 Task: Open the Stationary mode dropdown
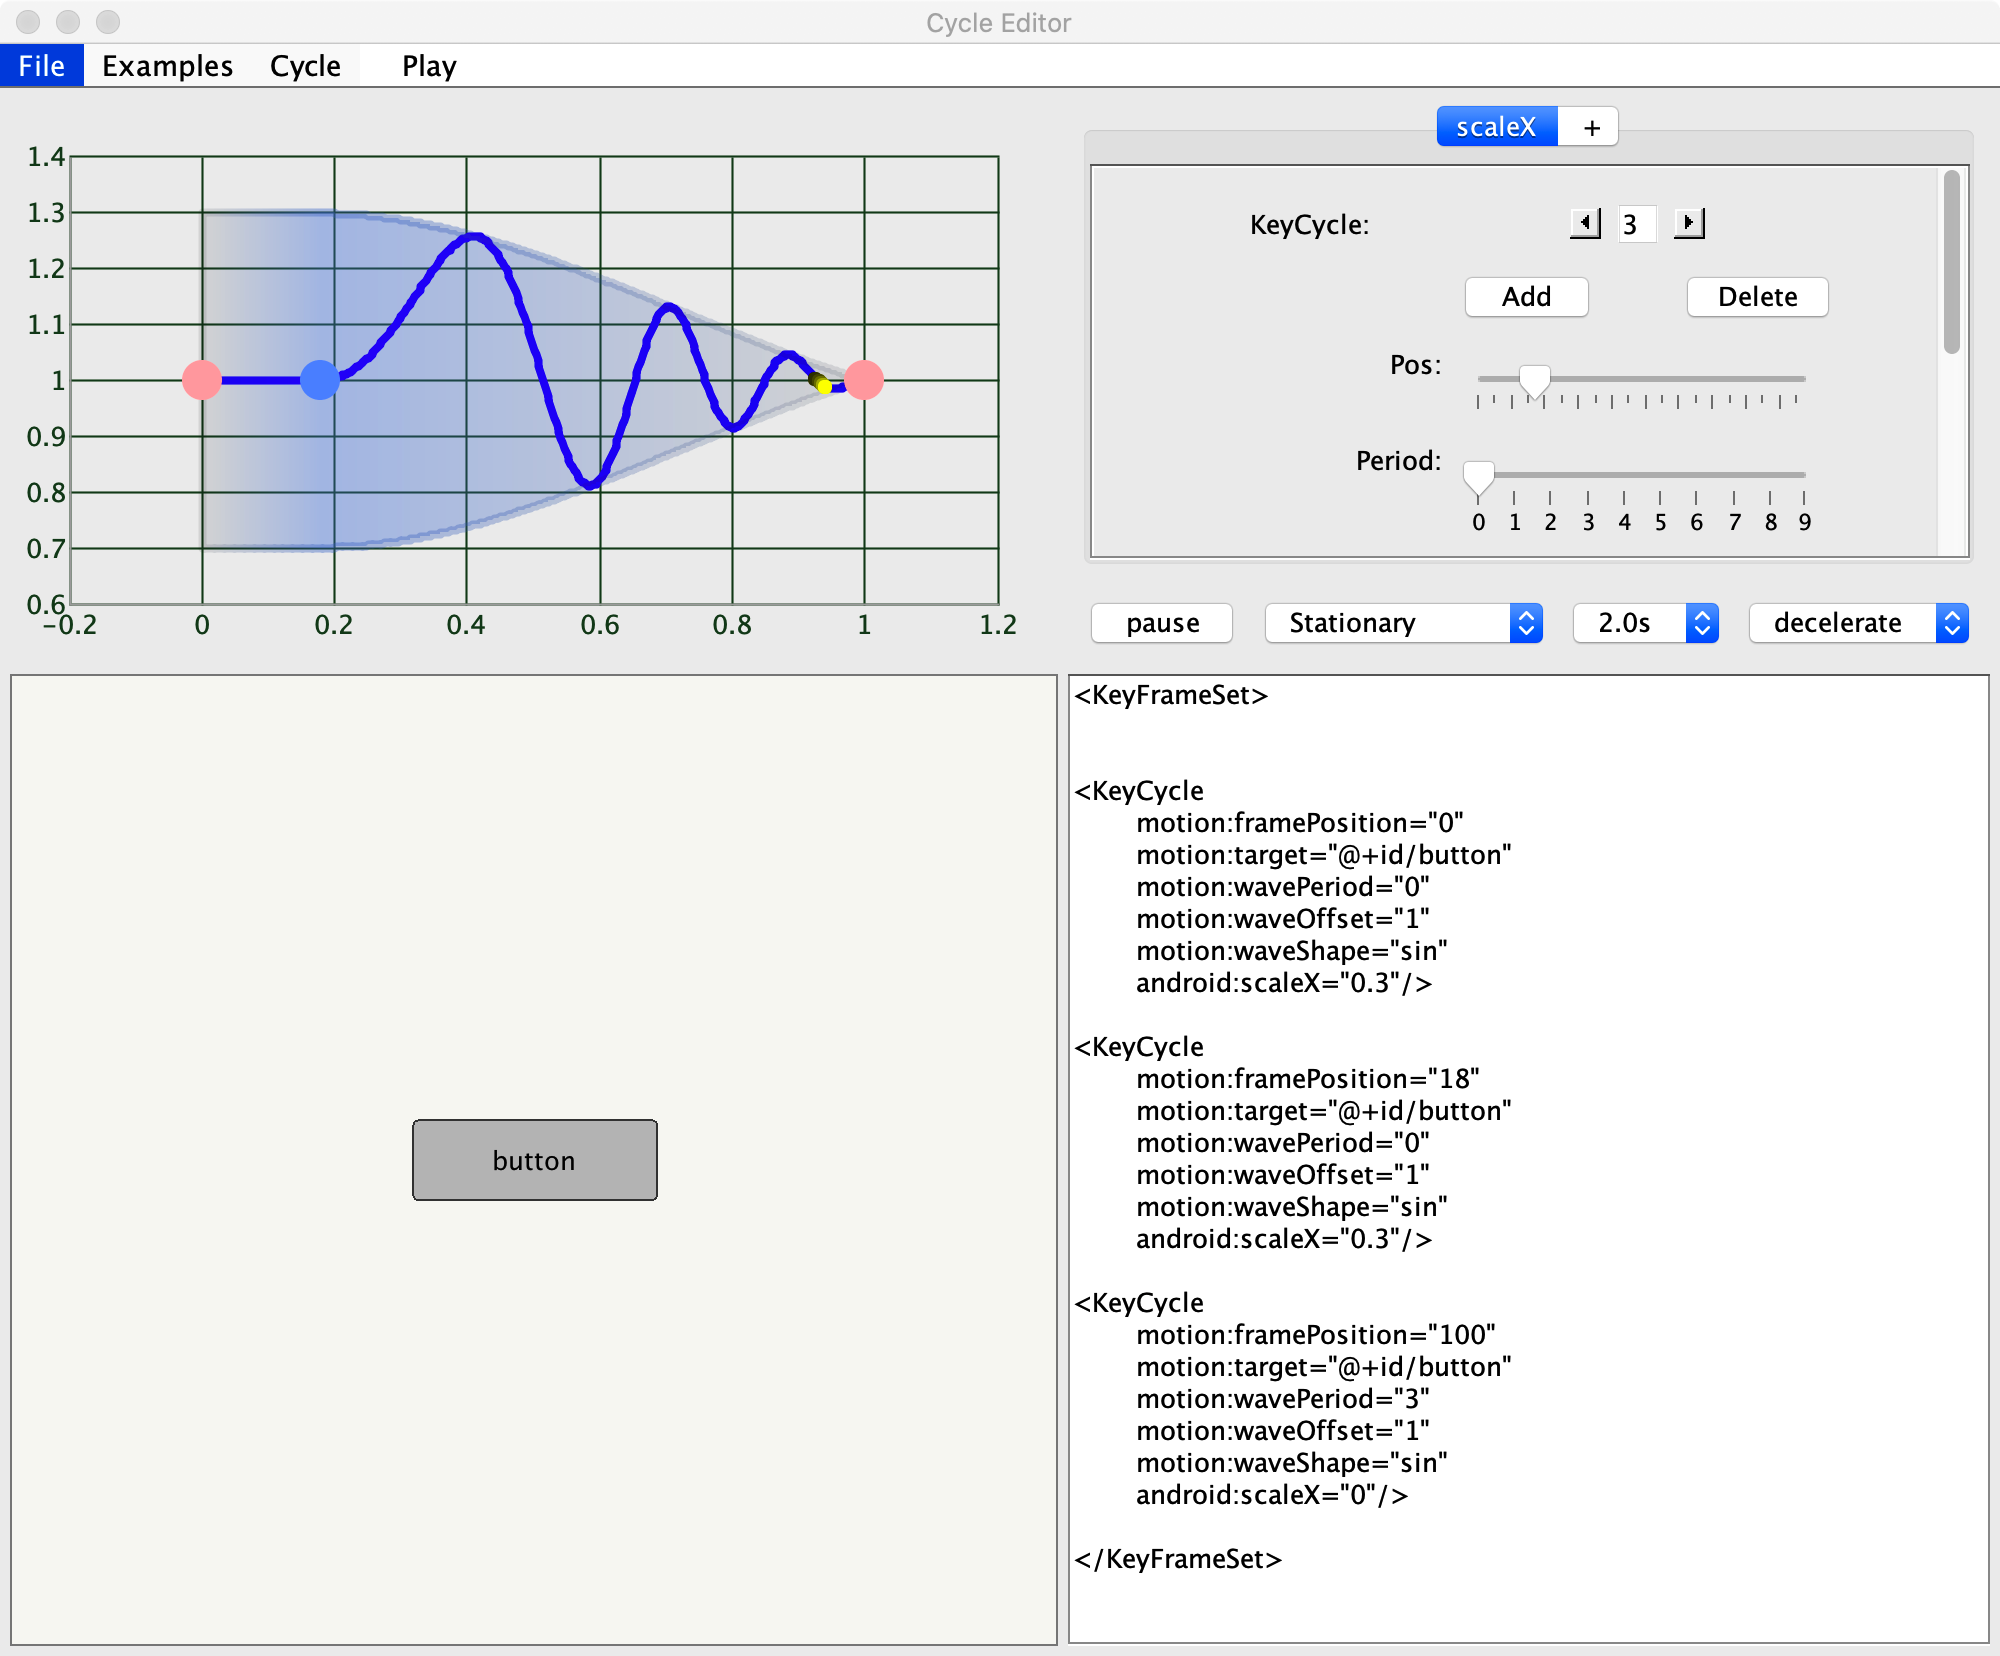tap(1403, 623)
